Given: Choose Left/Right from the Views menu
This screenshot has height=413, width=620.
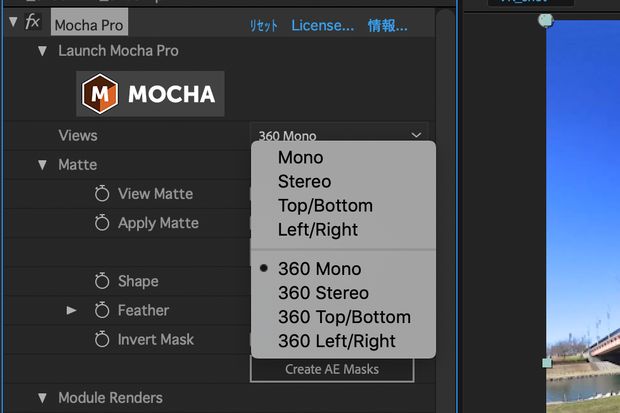Looking at the screenshot, I should pos(318,230).
